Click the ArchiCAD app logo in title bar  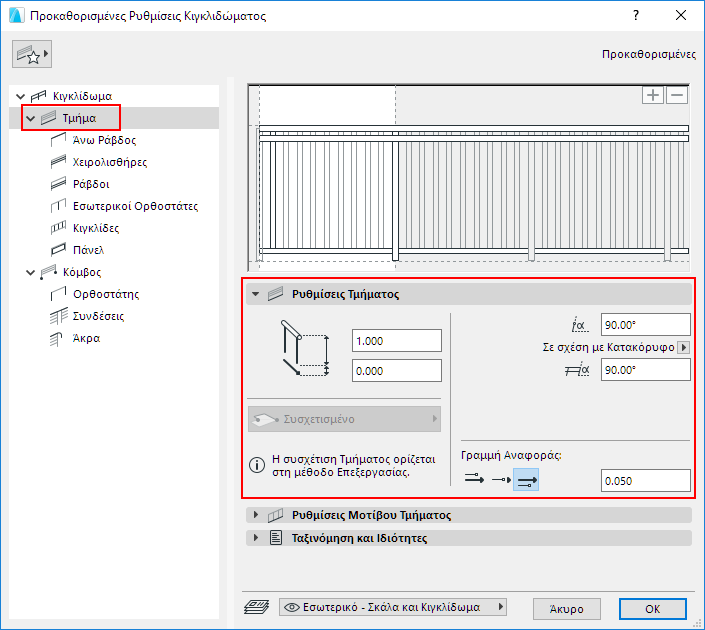[x=16, y=16]
